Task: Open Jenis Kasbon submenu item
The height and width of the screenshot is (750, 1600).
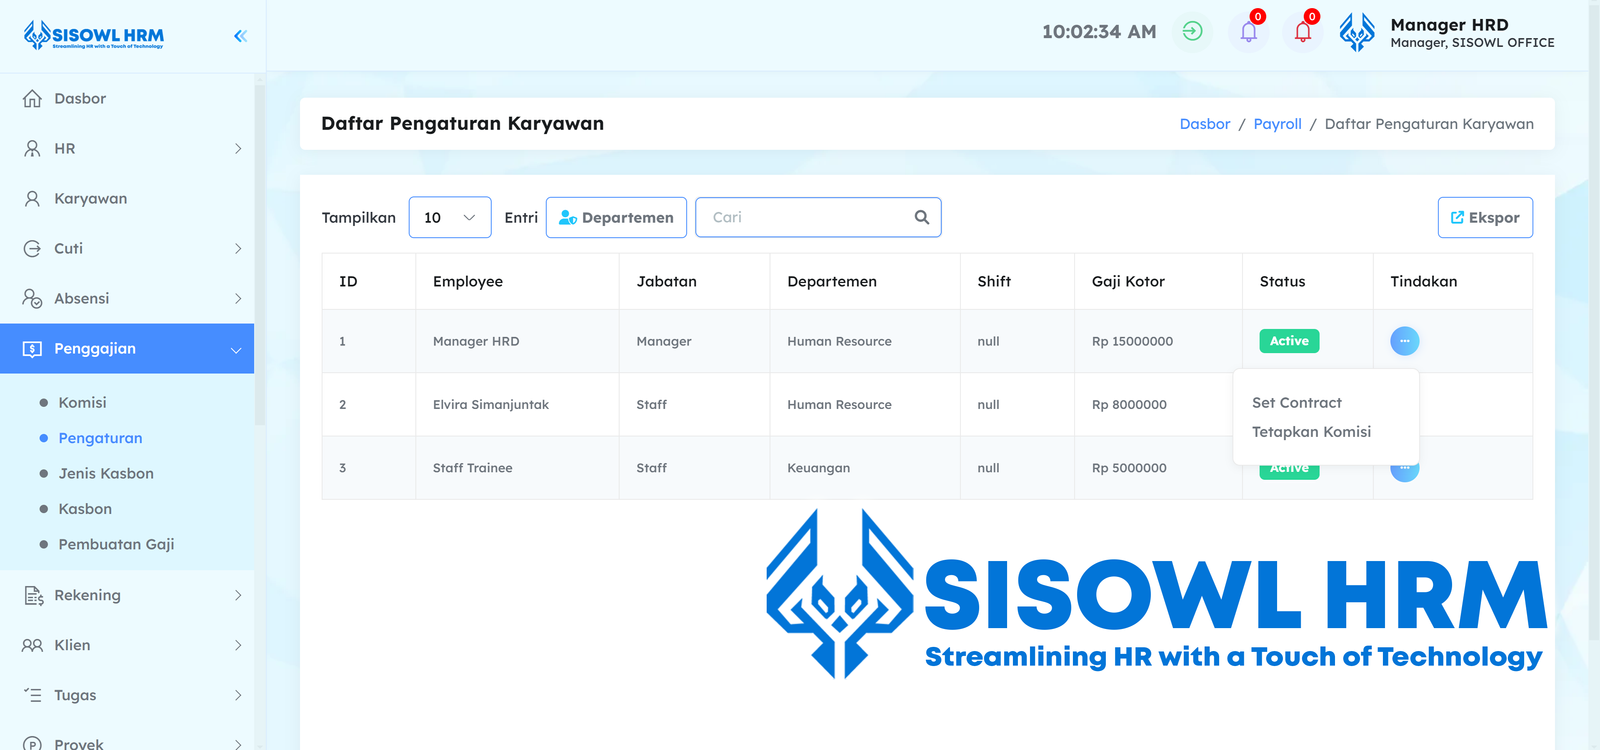Action: point(106,473)
